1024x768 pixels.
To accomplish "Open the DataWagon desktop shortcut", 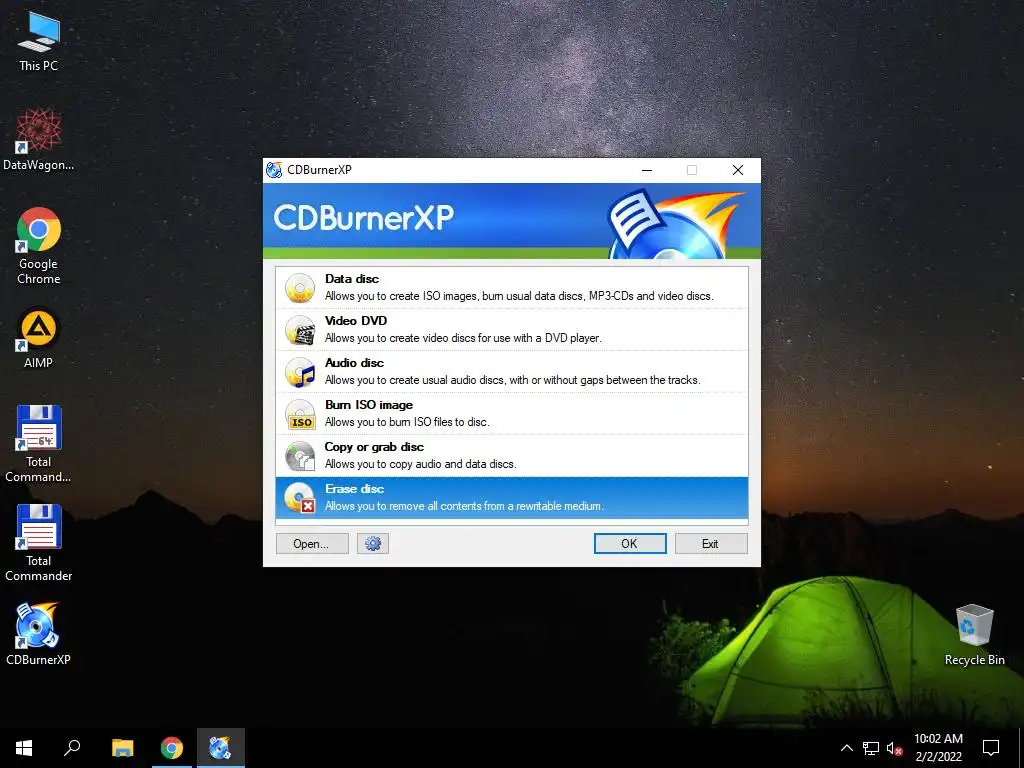I will 39,140.
